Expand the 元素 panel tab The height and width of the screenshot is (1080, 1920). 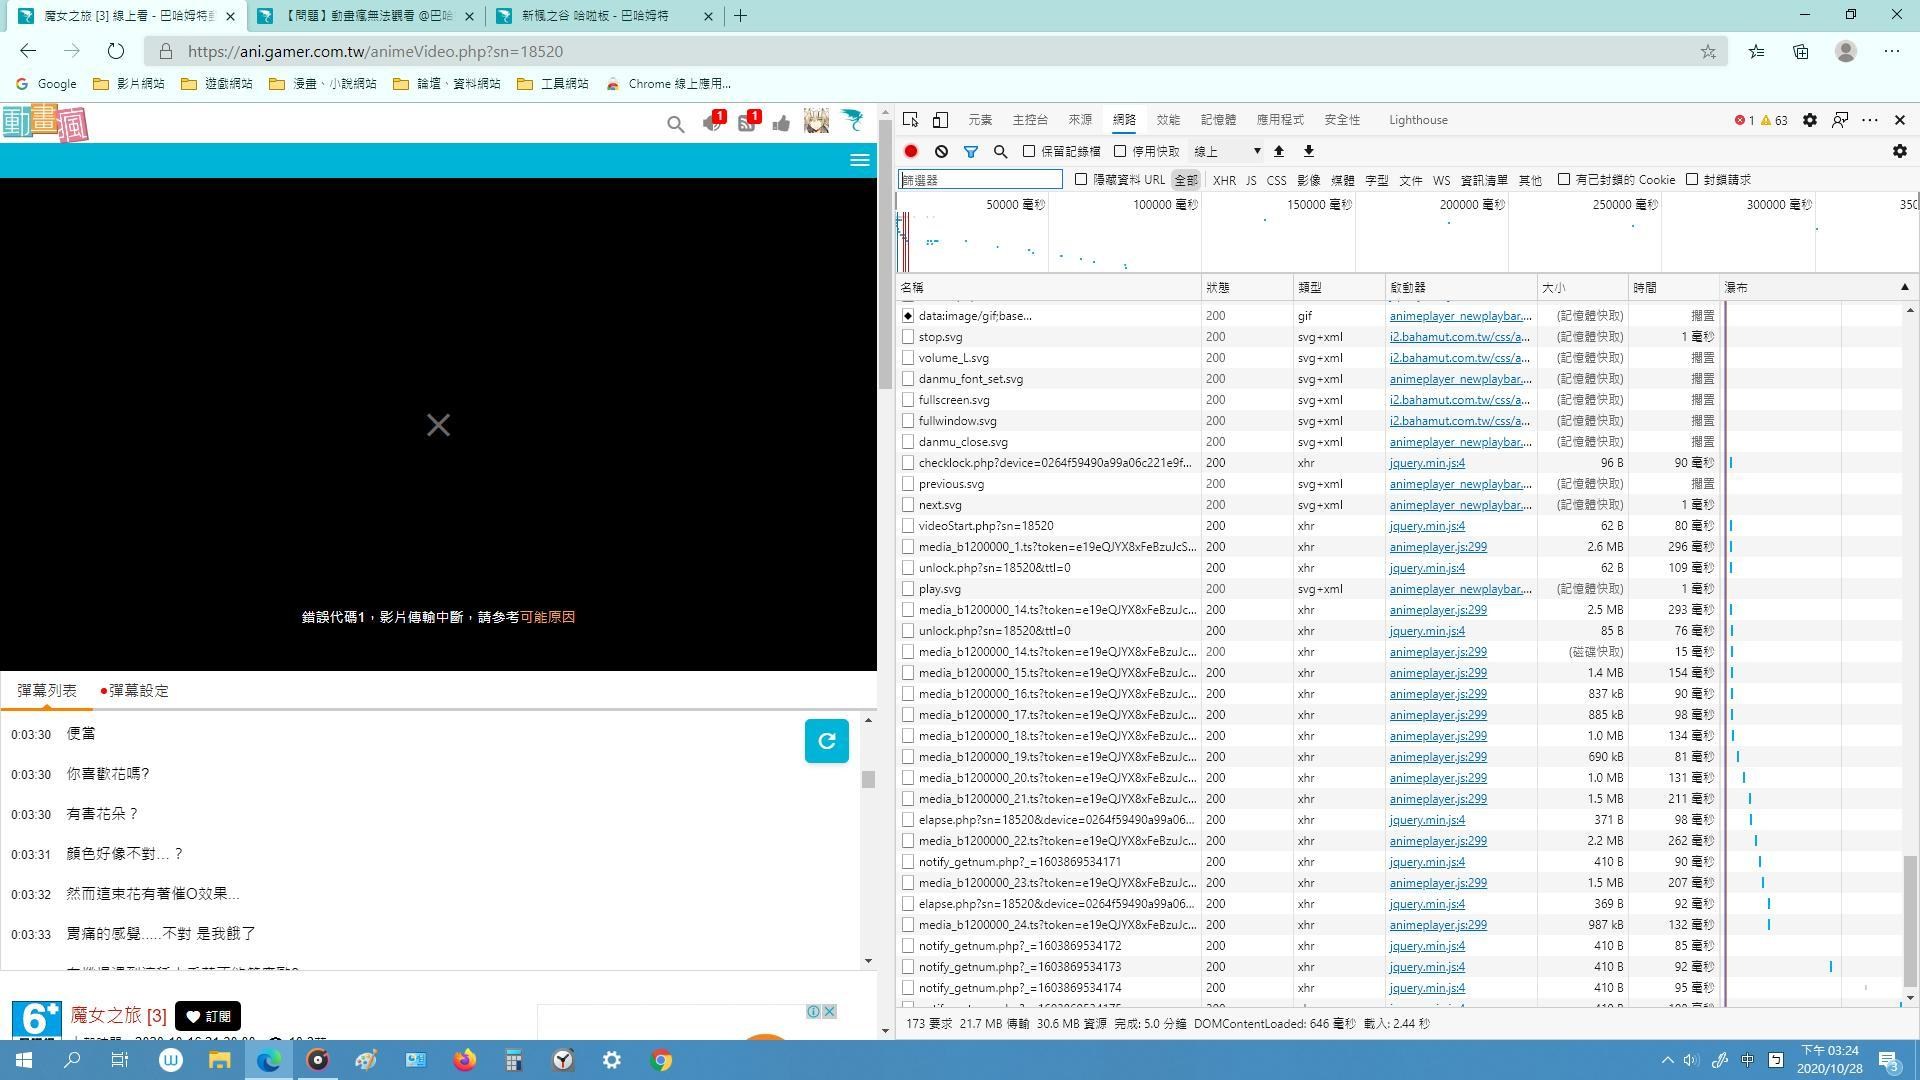(980, 120)
